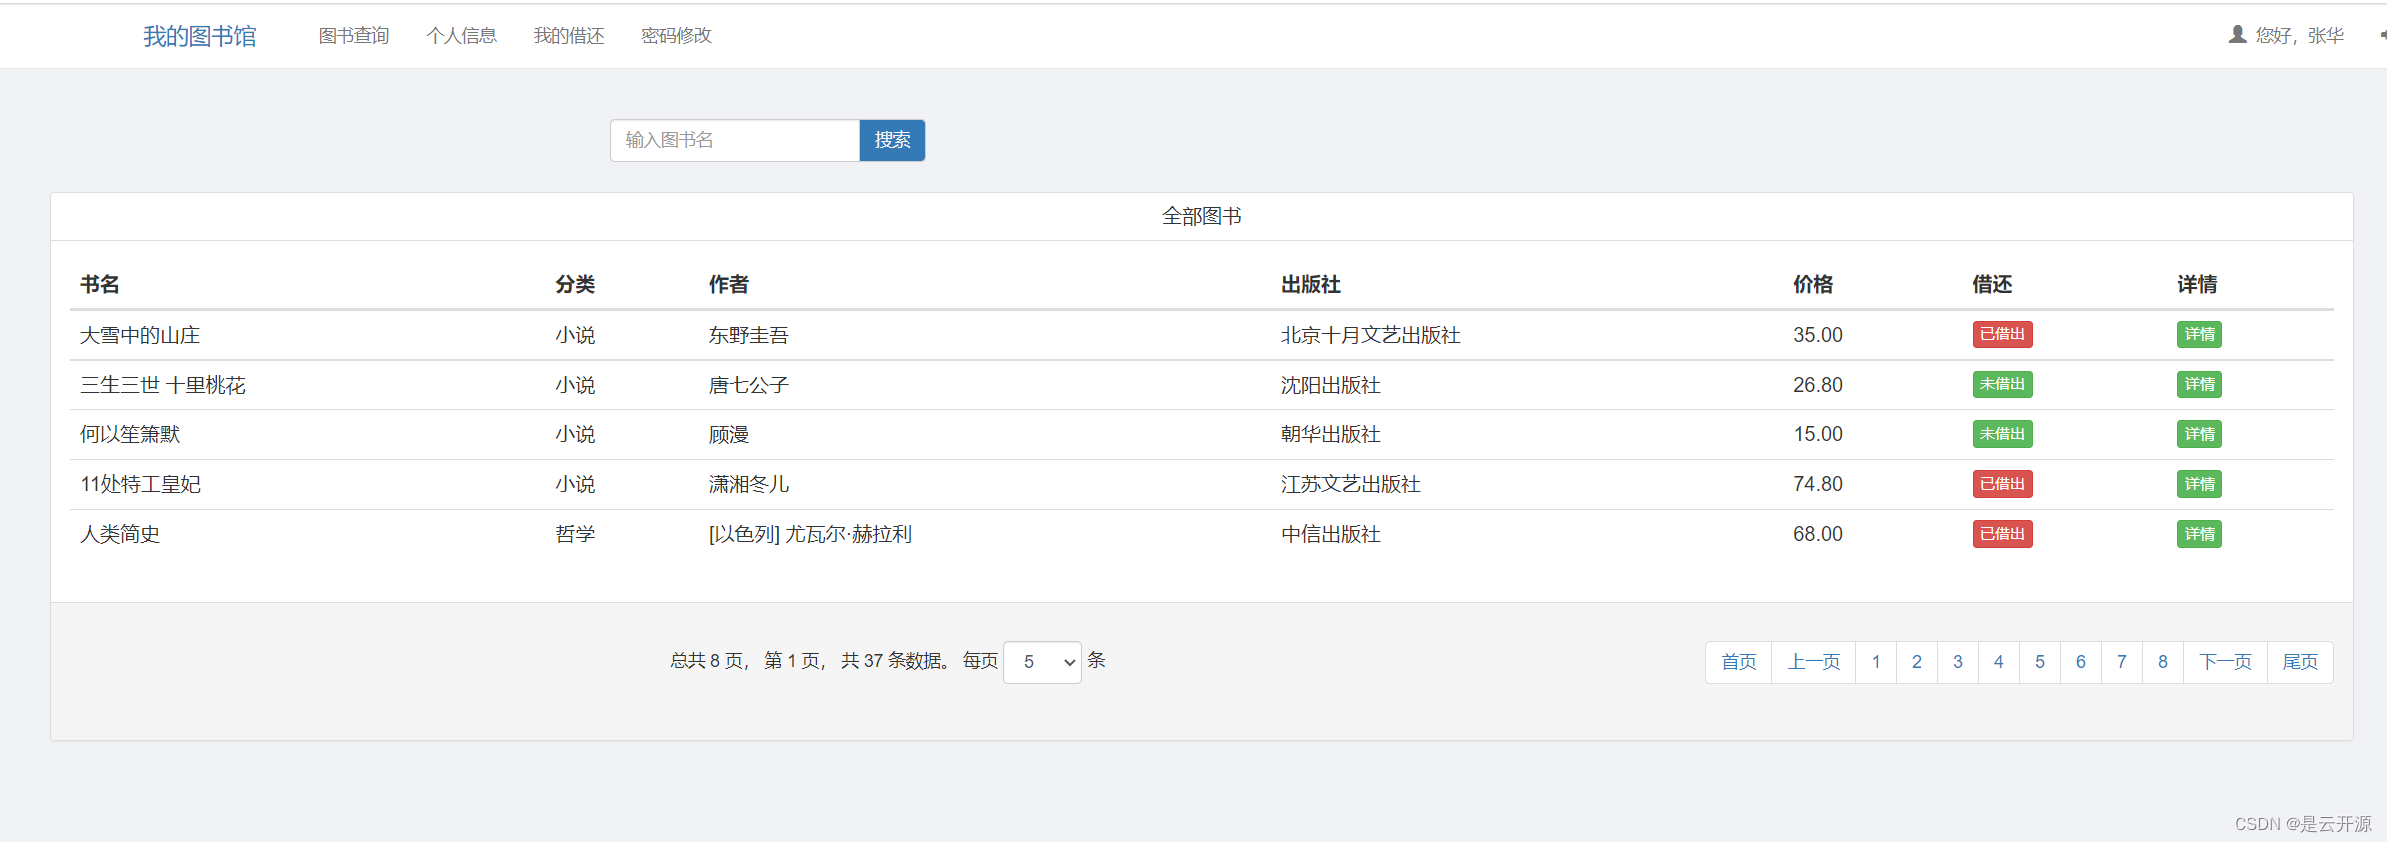Viewport: 2387px width, 842px height.
Task: Open 详情 for 三生三世 十里桃花
Action: point(2199,384)
